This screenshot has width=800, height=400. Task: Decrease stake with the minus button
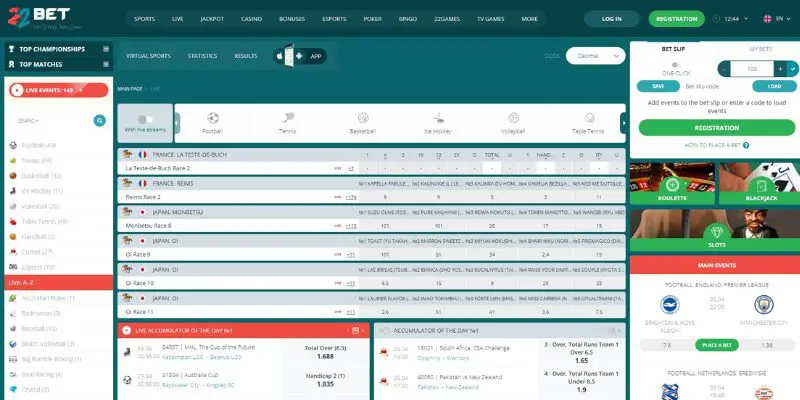pos(724,68)
